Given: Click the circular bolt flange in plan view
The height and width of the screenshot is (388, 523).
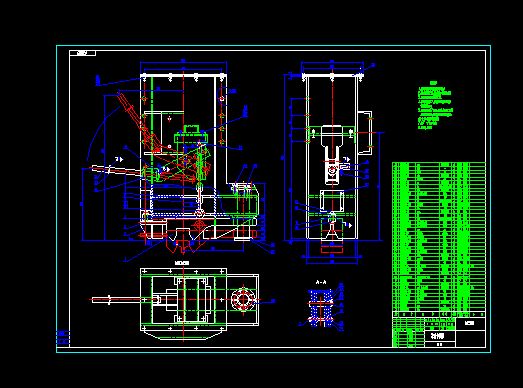Looking at the screenshot, I should click(x=243, y=299).
